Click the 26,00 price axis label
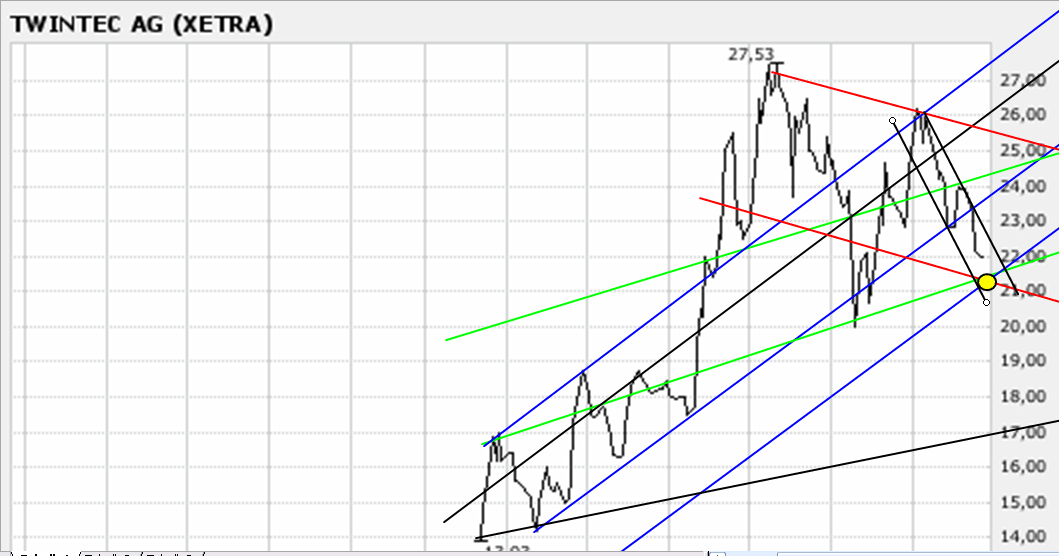1059x556 pixels. click(x=1023, y=114)
